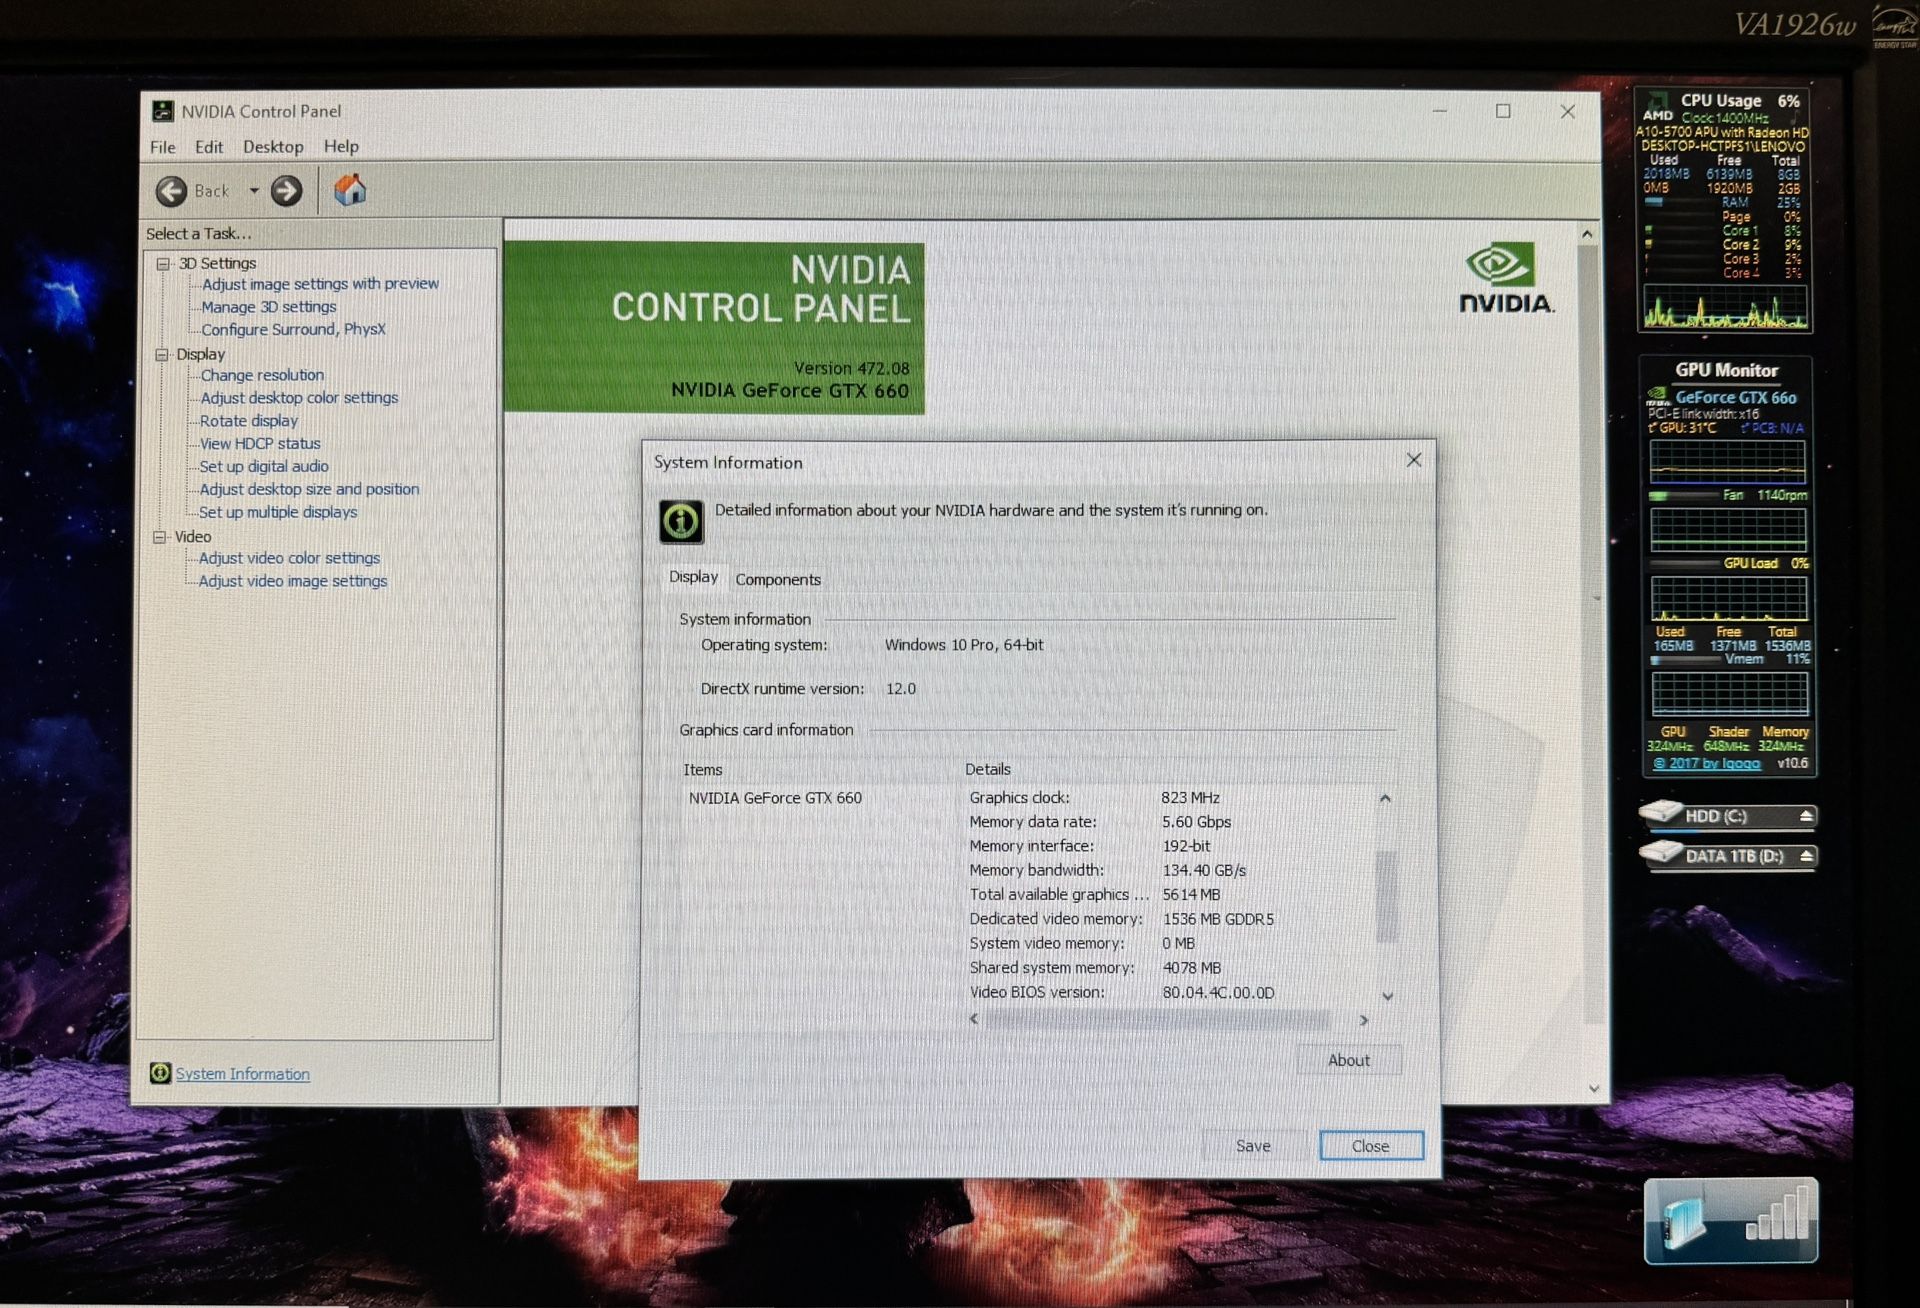This screenshot has width=1920, height=1308.
Task: Click the About button
Action: pyautogui.click(x=1348, y=1060)
